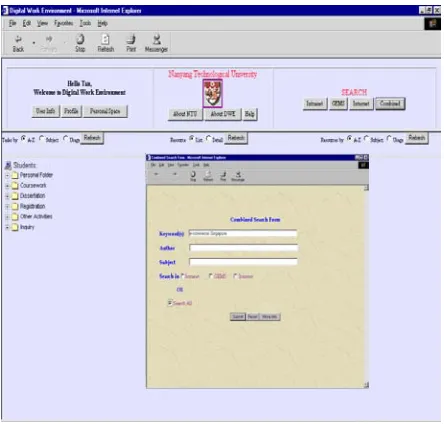
Task: Click the Nanyang Technological University crest image
Action: tap(212, 93)
